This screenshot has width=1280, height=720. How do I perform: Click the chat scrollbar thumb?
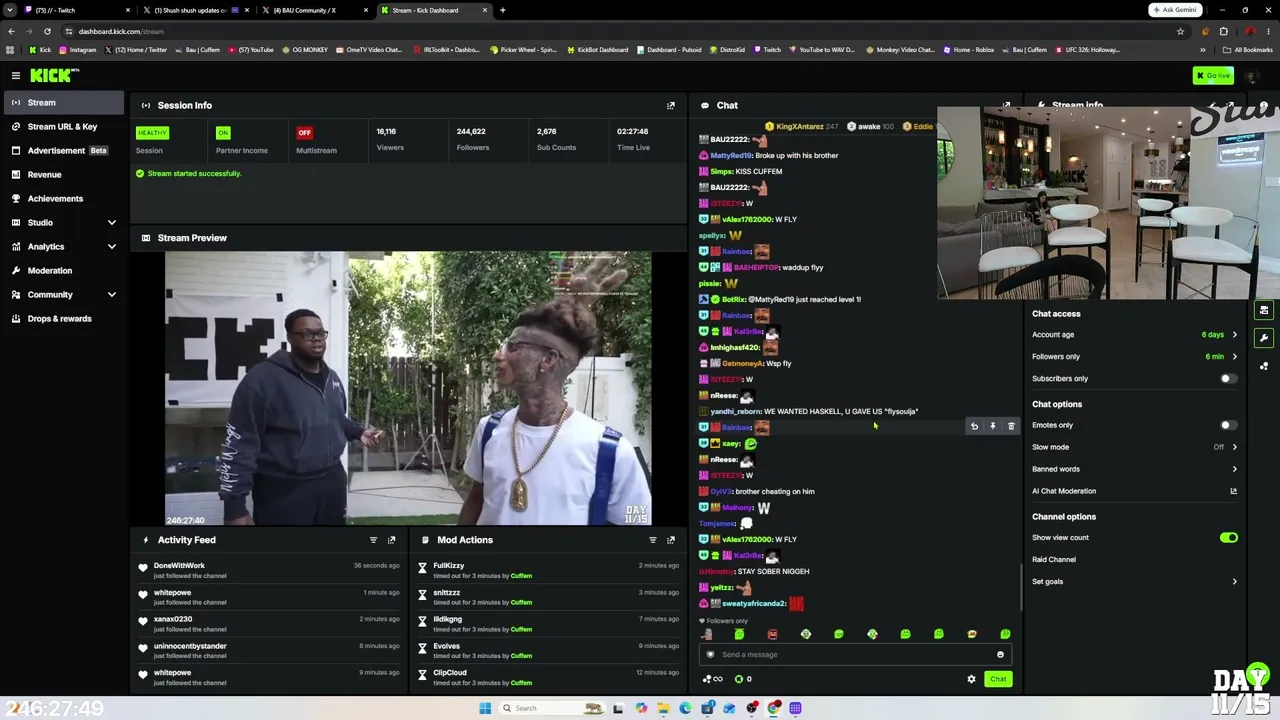(1021, 588)
